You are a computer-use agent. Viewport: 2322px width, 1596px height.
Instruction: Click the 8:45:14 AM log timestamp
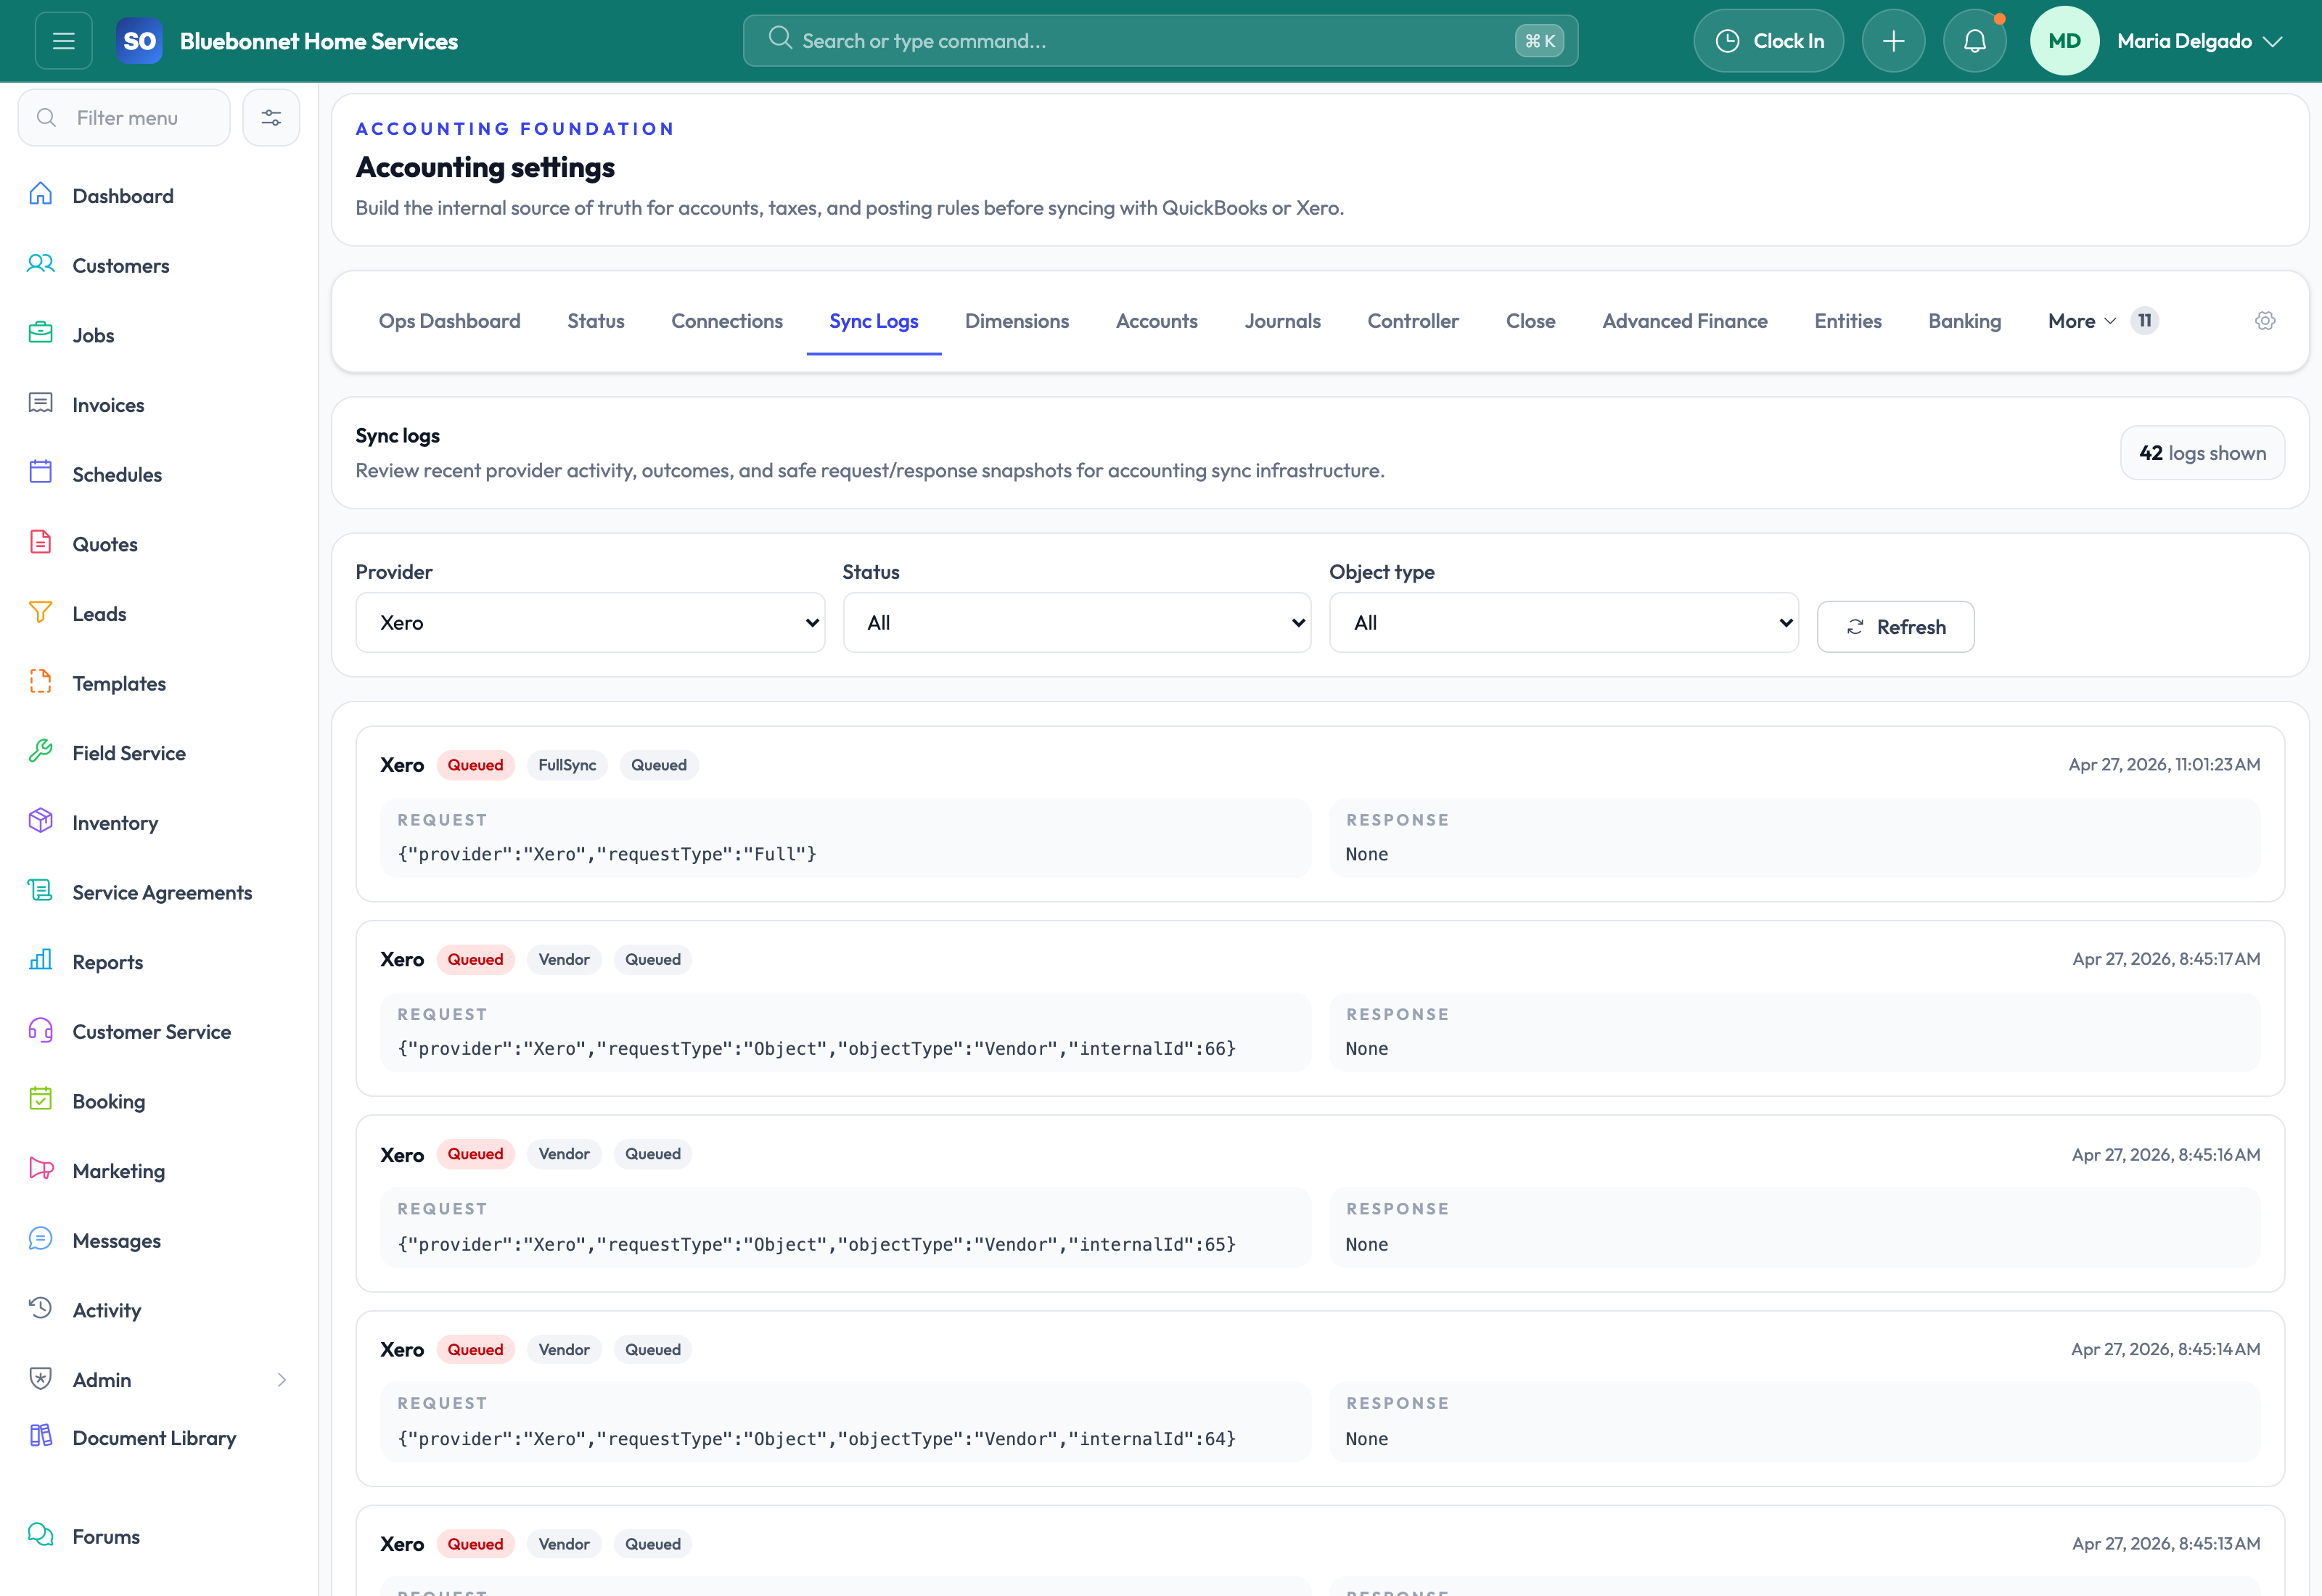click(2165, 1349)
